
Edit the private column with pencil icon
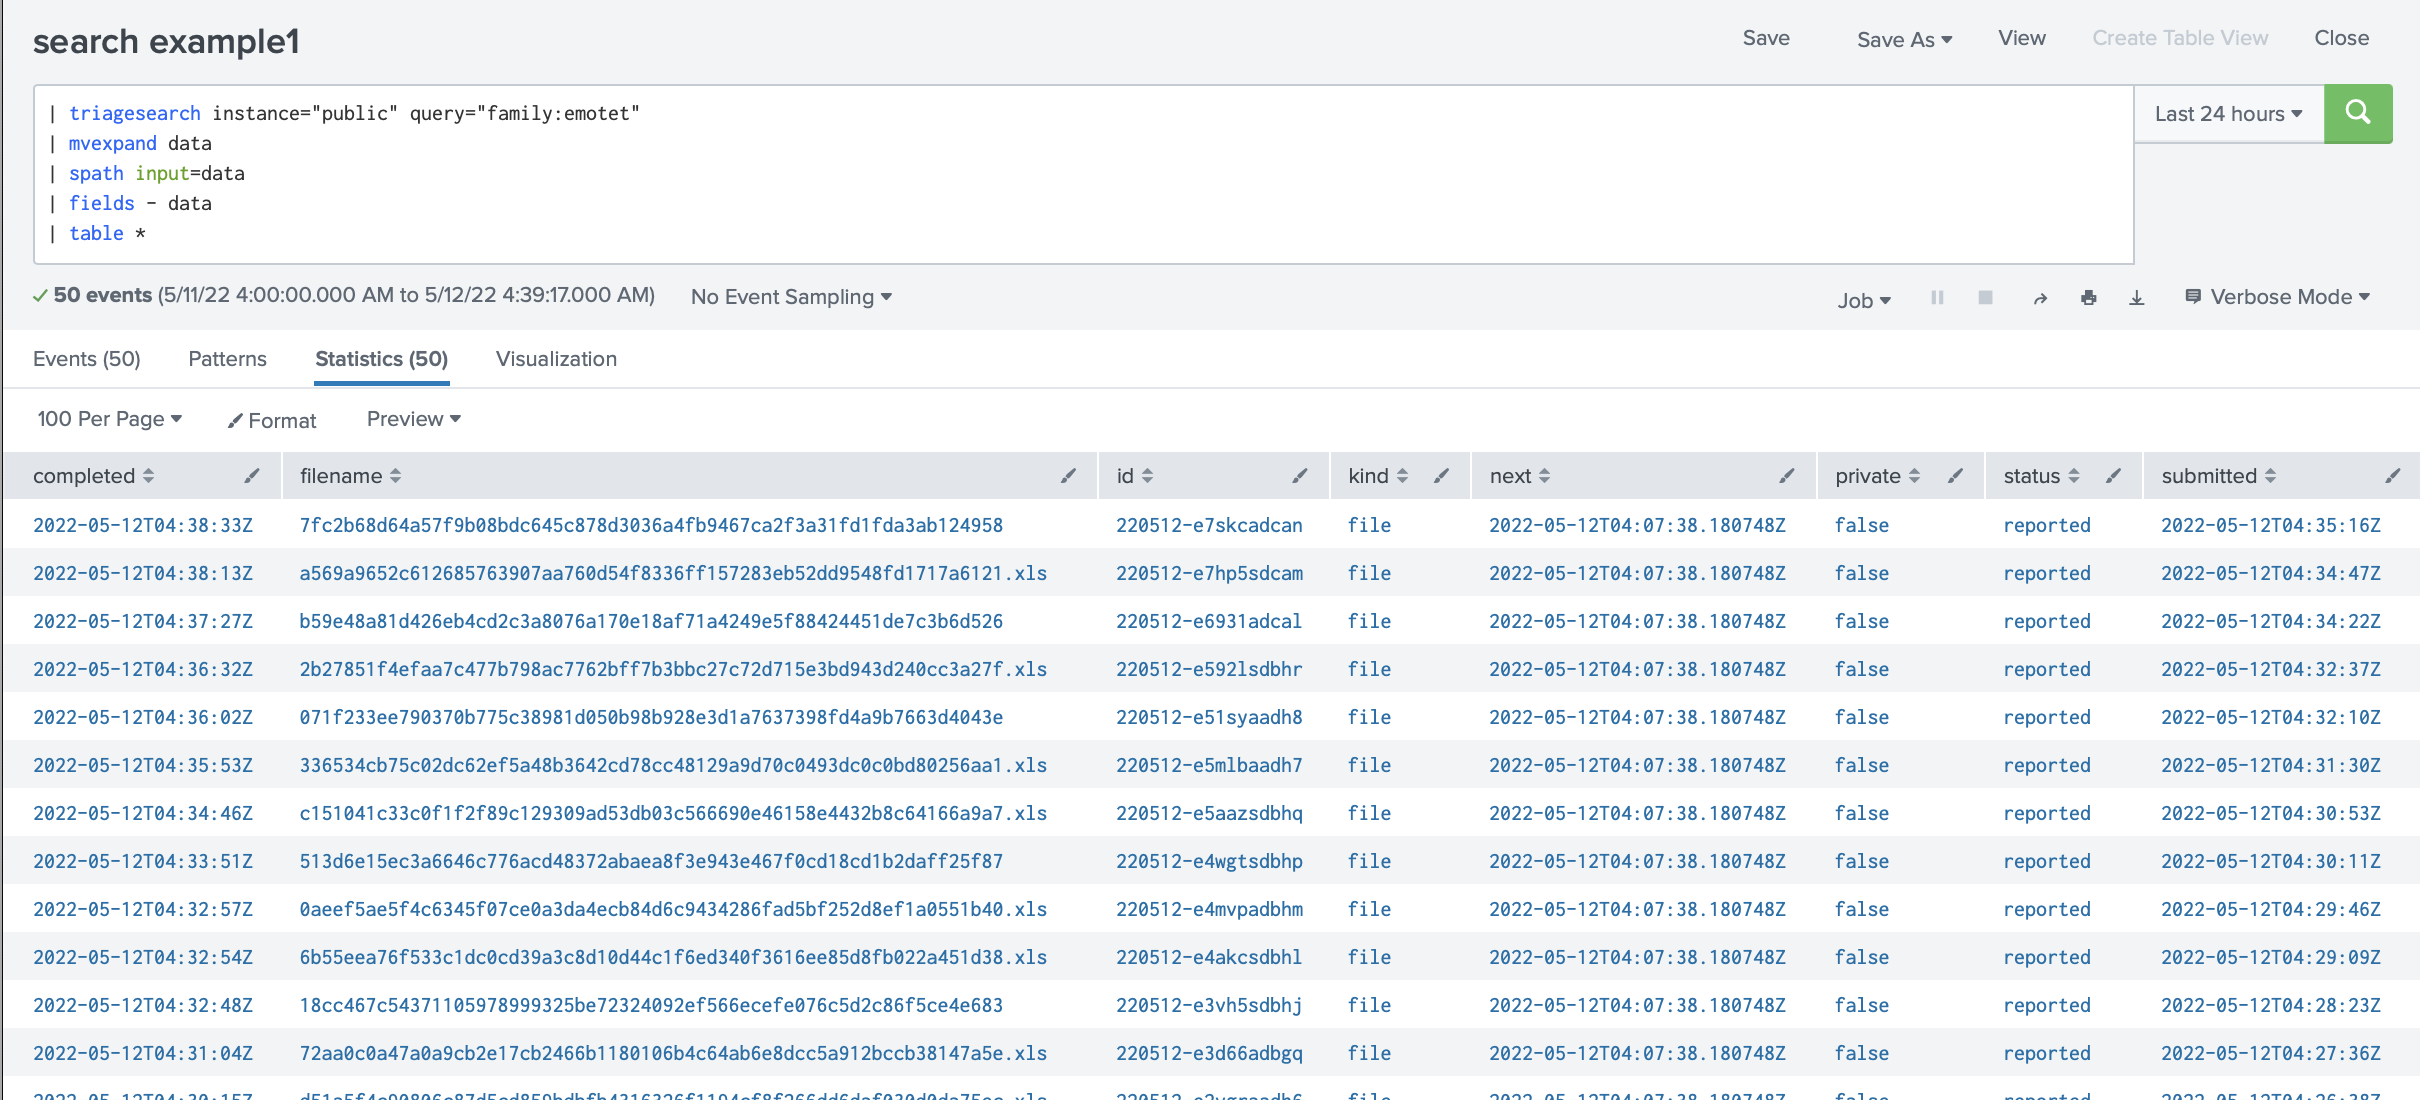(x=1955, y=476)
